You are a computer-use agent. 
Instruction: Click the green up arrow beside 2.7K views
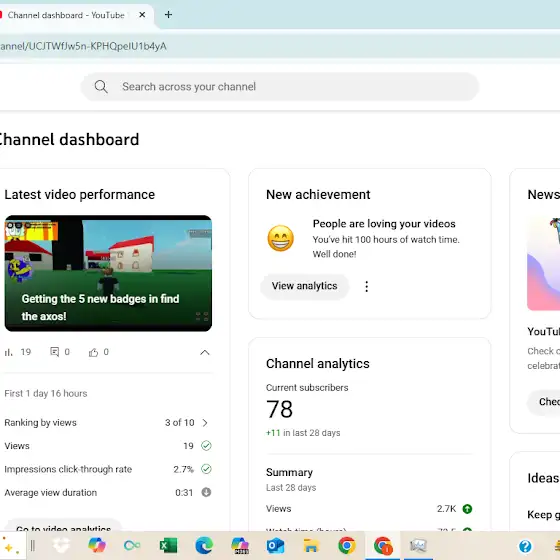coord(467,509)
